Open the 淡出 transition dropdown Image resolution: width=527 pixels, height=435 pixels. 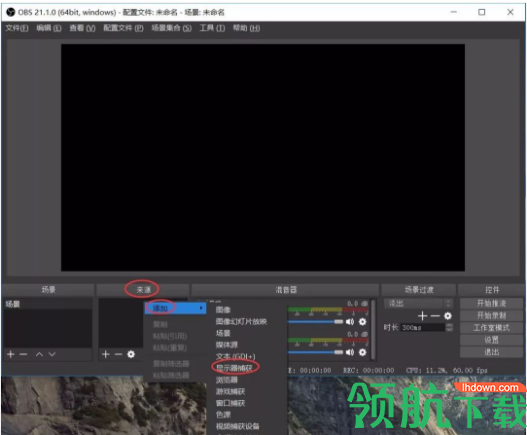418,304
